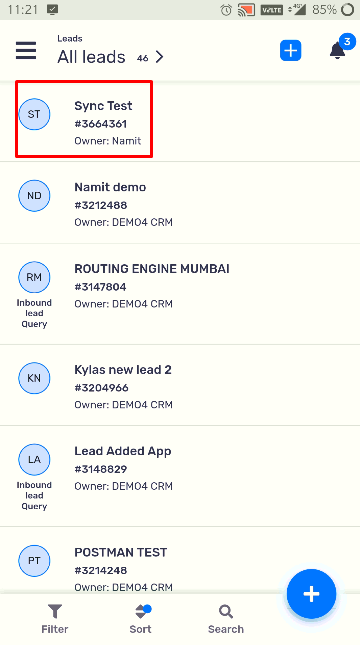Viewport: 360px width, 645px height.
Task: Tap the blue add-lead plus icon in header
Action: point(290,51)
